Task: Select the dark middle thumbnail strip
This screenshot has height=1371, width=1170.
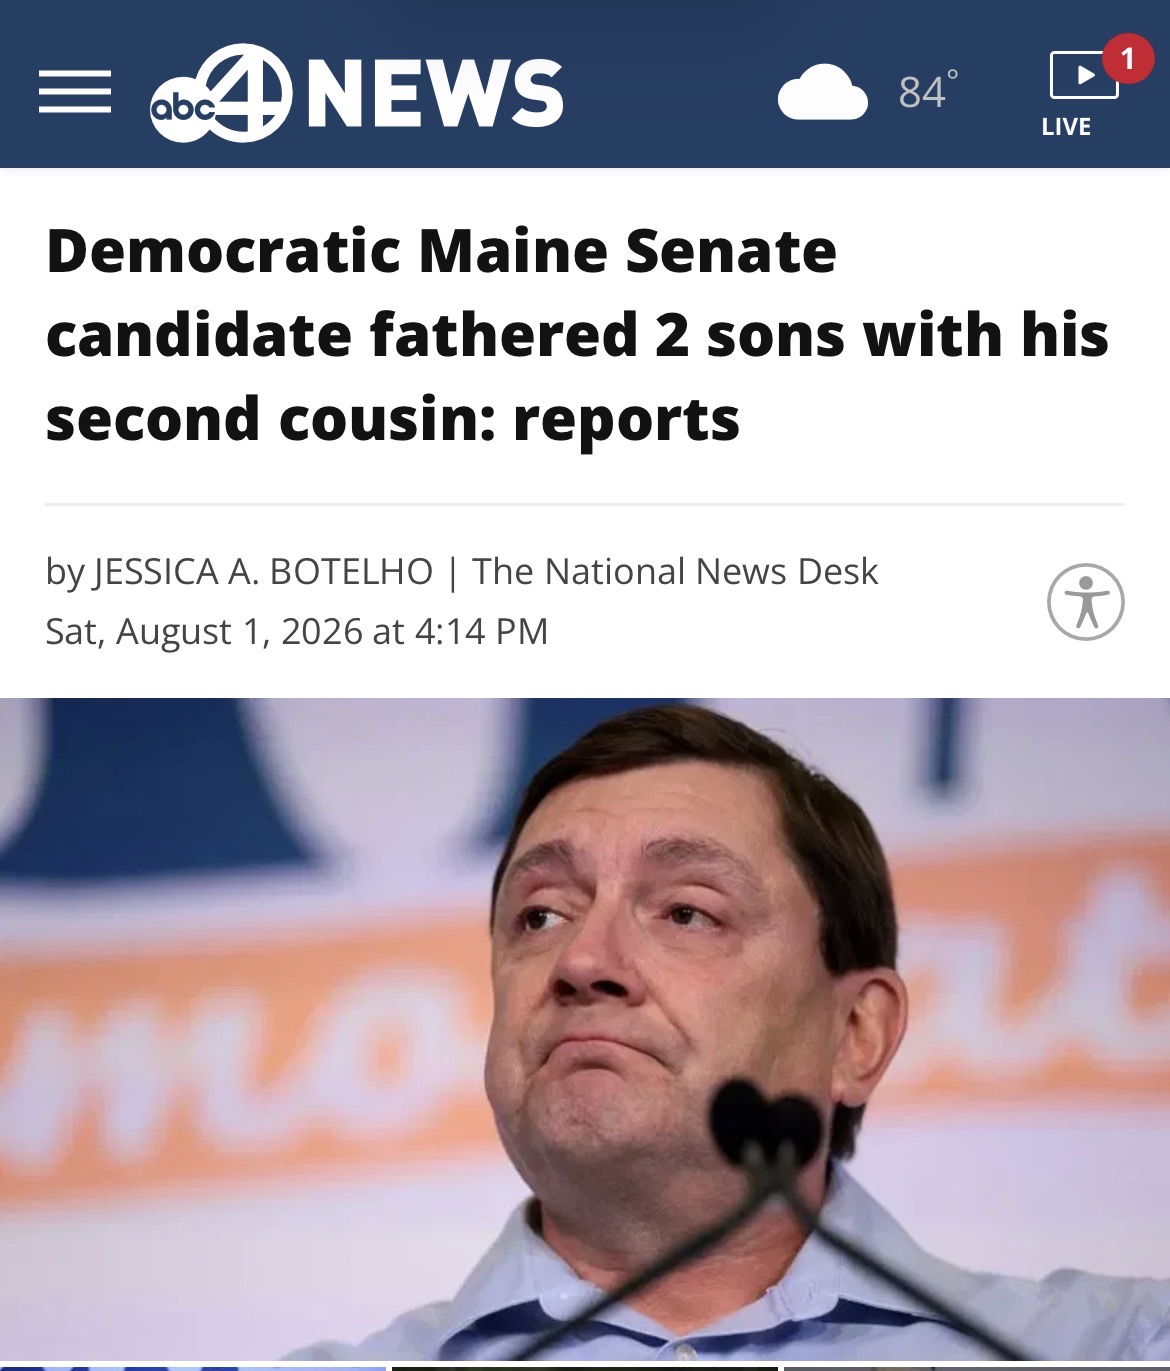Action: coord(585,1368)
